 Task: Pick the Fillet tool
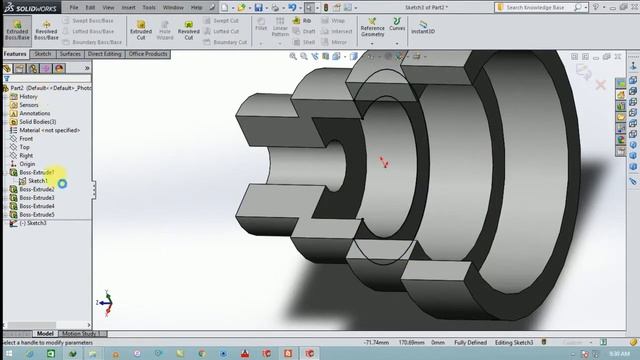(261, 24)
